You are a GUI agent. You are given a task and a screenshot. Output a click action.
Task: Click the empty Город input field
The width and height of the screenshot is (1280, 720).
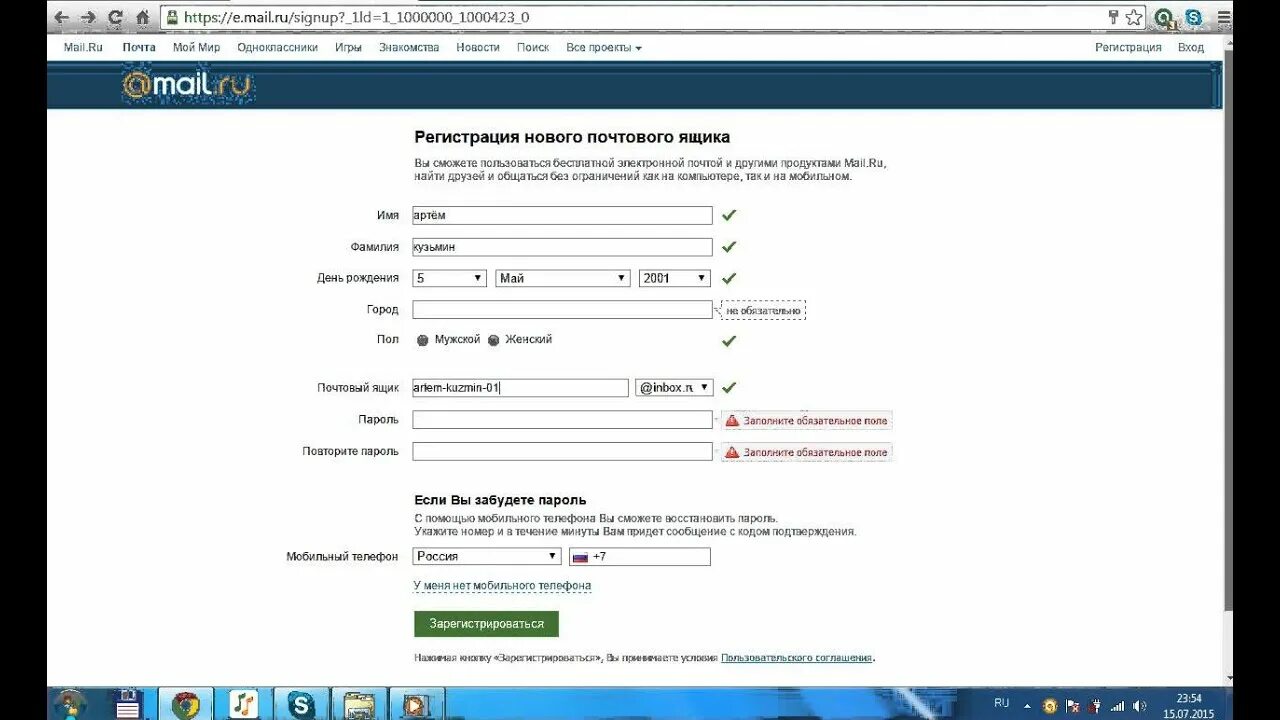pos(562,309)
